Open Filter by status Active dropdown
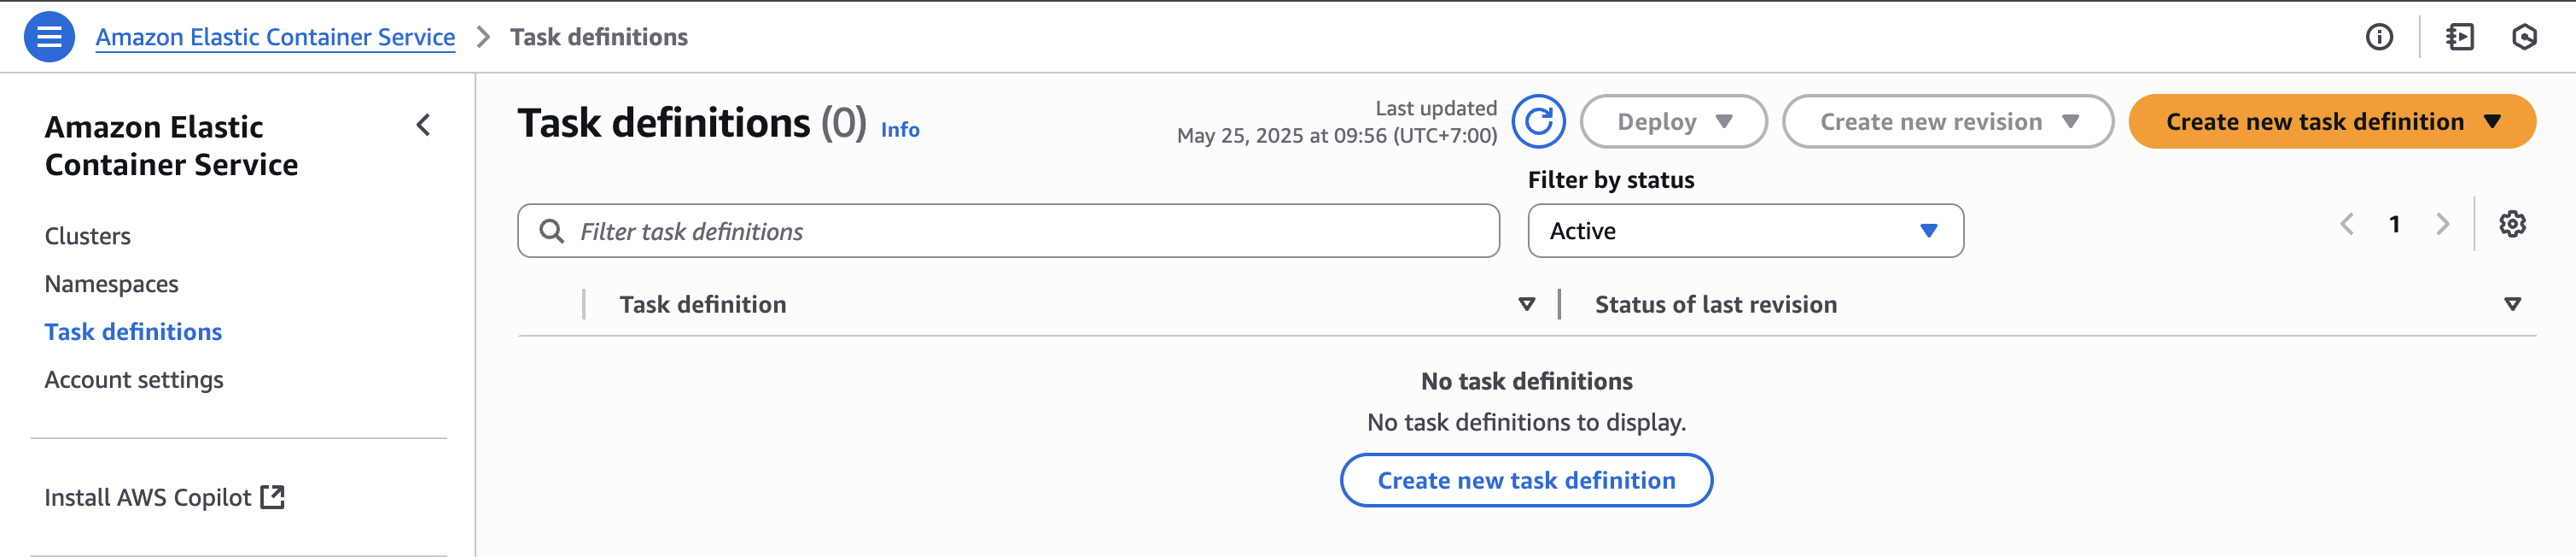 point(1745,231)
